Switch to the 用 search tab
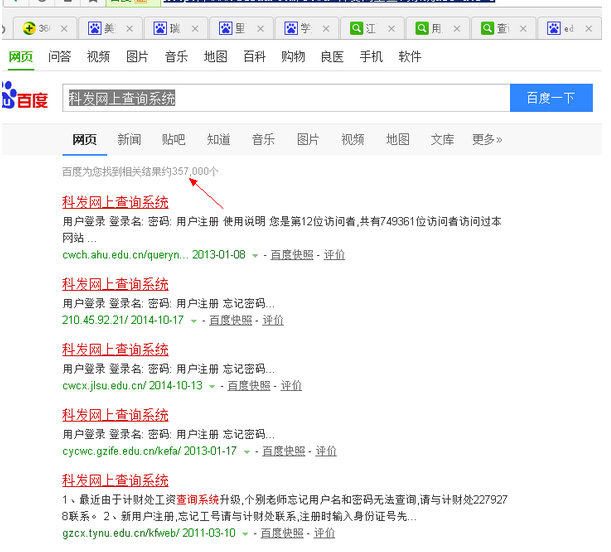This screenshot has height=552, width=611. [438, 28]
